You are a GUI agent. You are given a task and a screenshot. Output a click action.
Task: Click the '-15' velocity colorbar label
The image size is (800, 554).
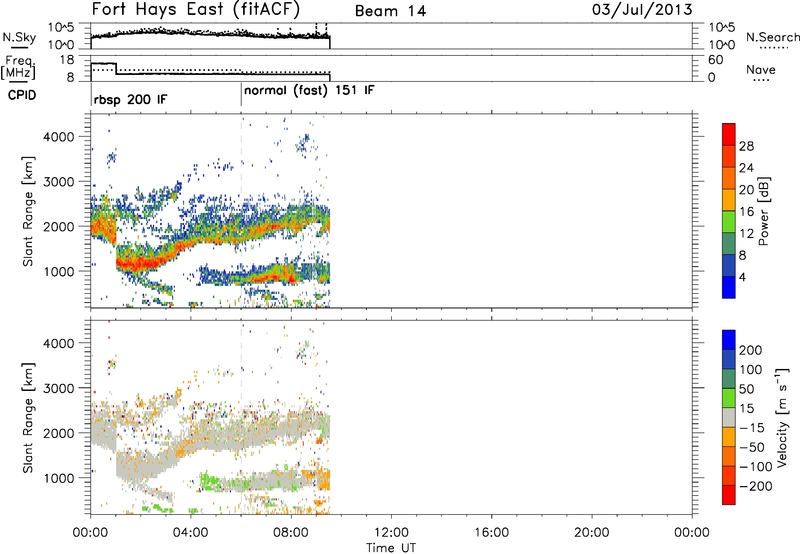click(x=752, y=428)
